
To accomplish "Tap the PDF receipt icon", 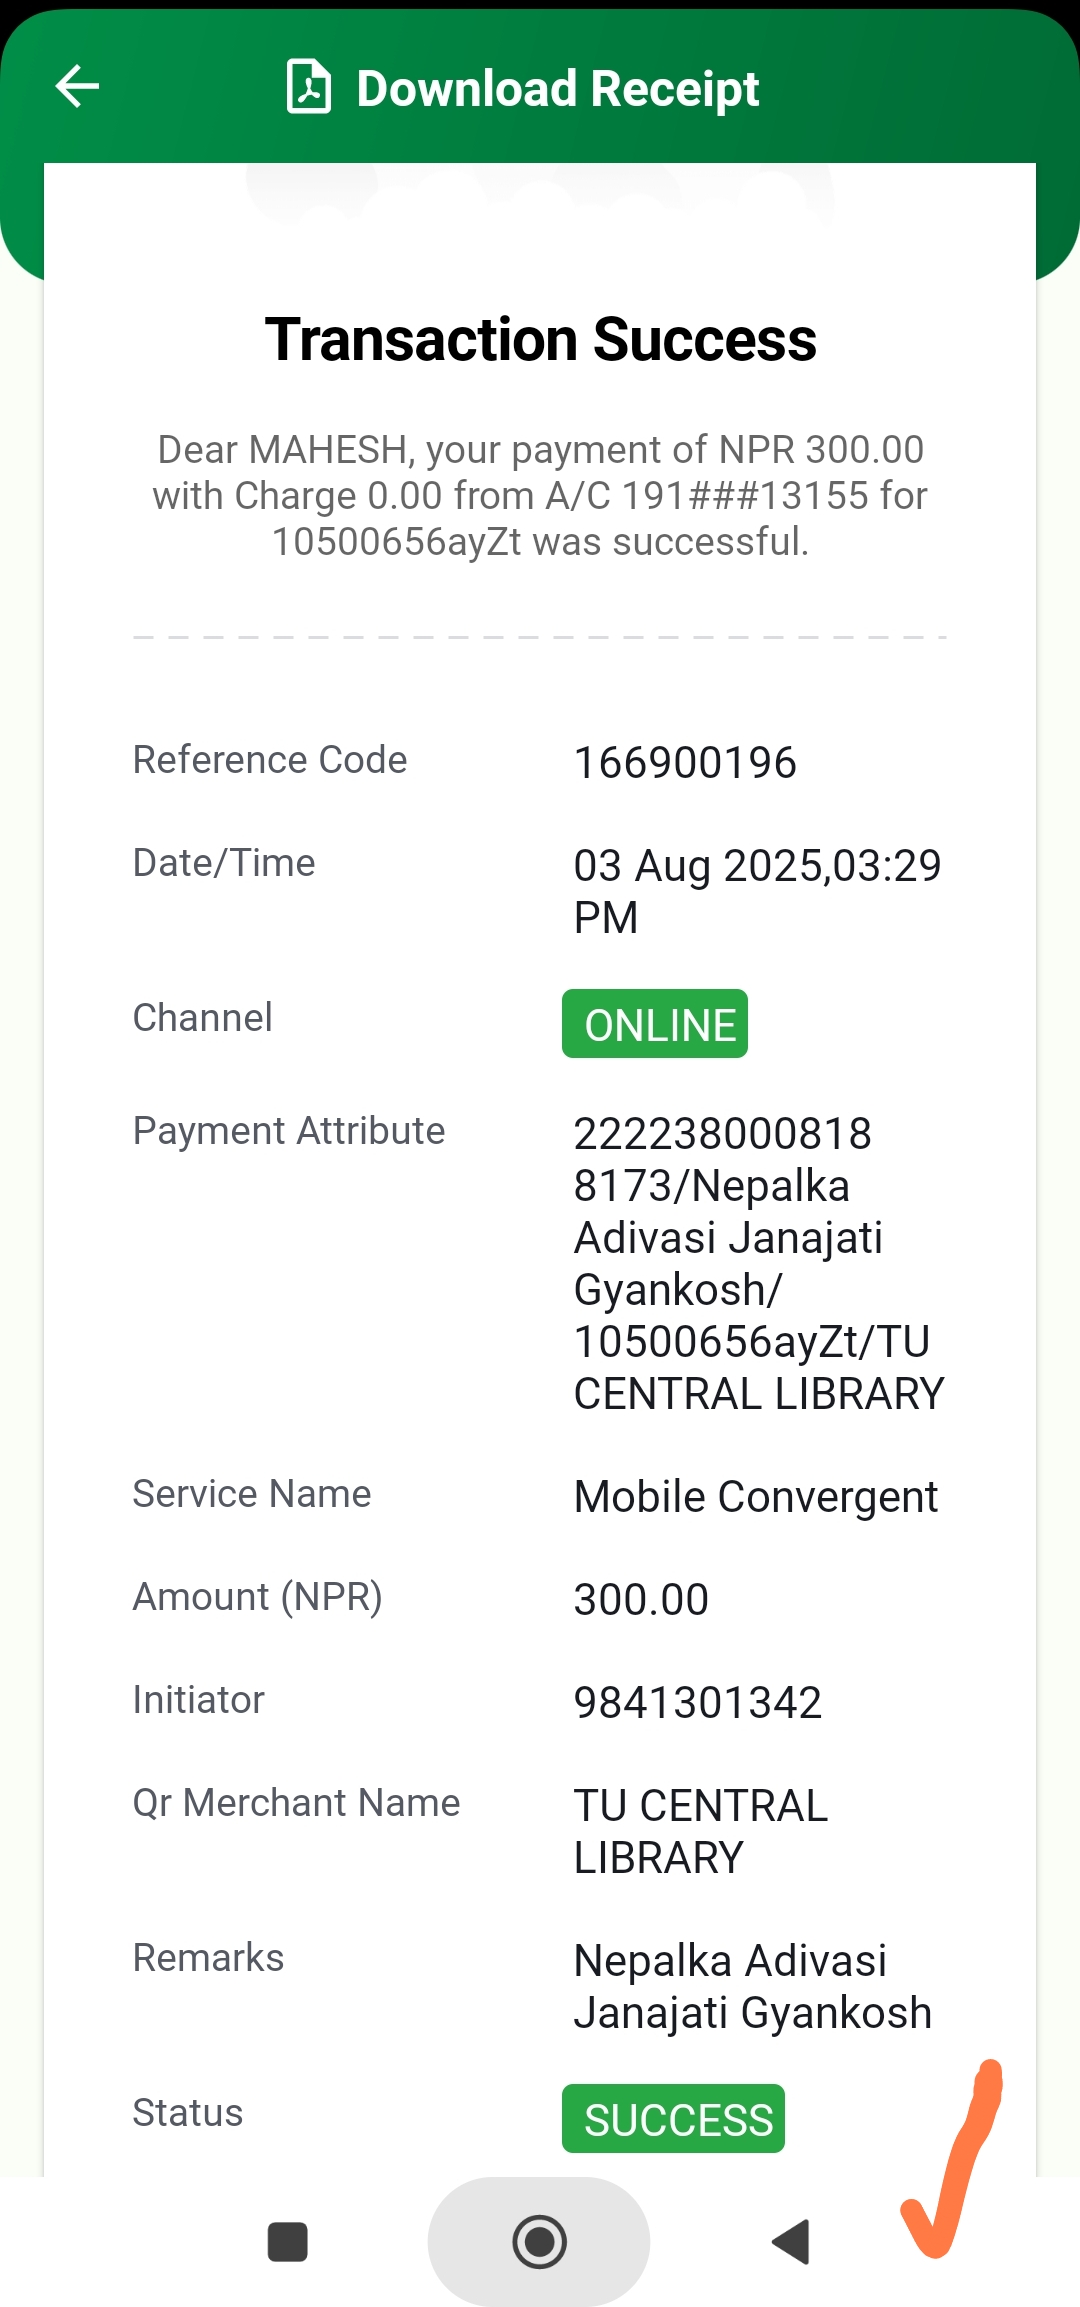I will coord(309,87).
